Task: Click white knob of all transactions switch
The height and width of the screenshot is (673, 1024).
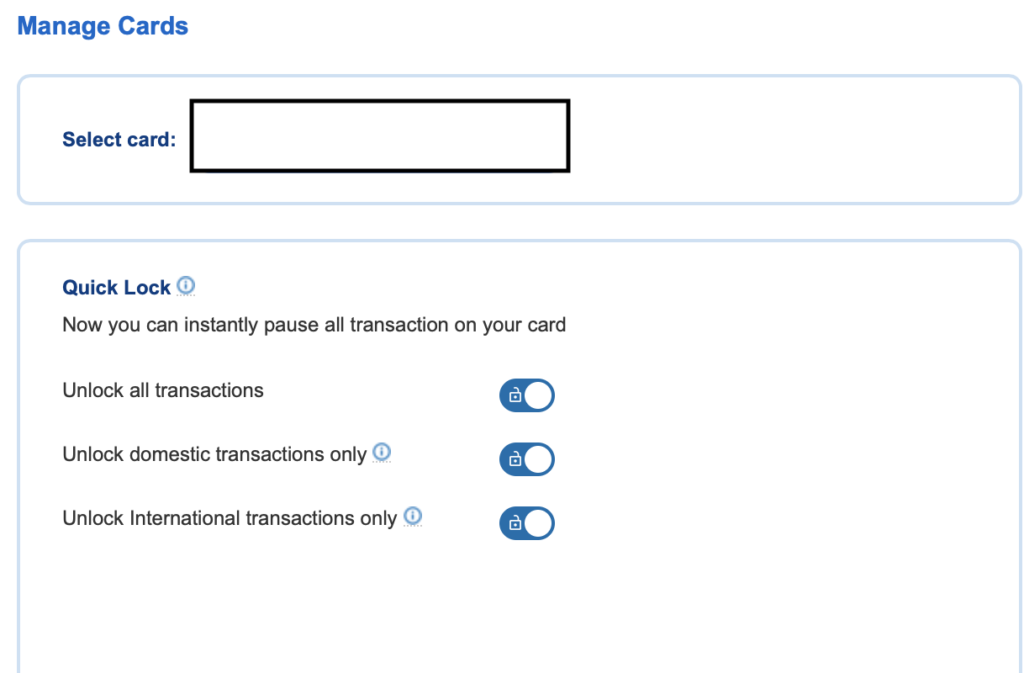Action: 539,396
